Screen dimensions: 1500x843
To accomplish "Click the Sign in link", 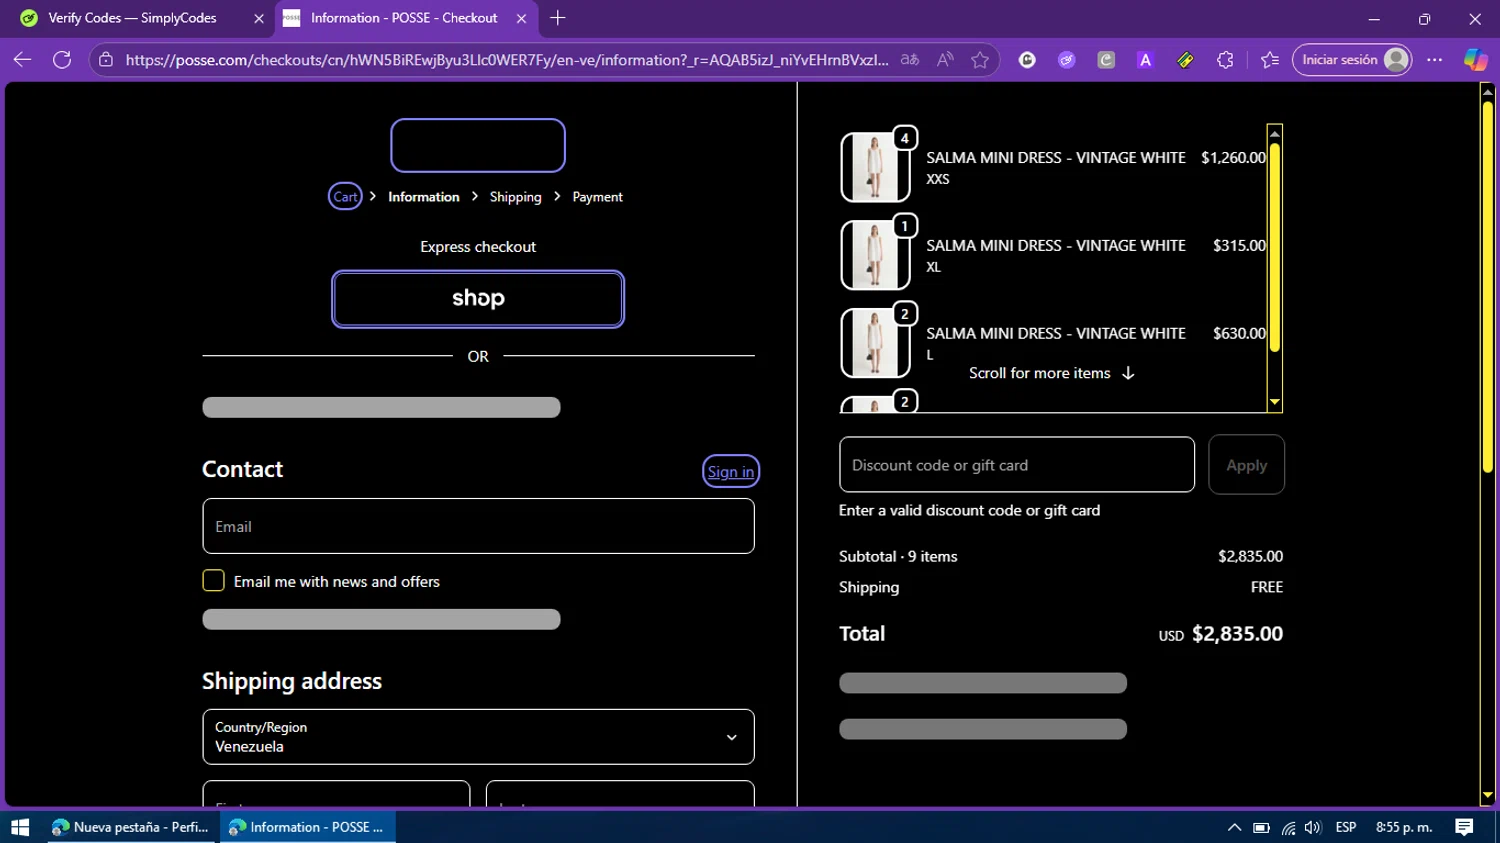I will (731, 472).
